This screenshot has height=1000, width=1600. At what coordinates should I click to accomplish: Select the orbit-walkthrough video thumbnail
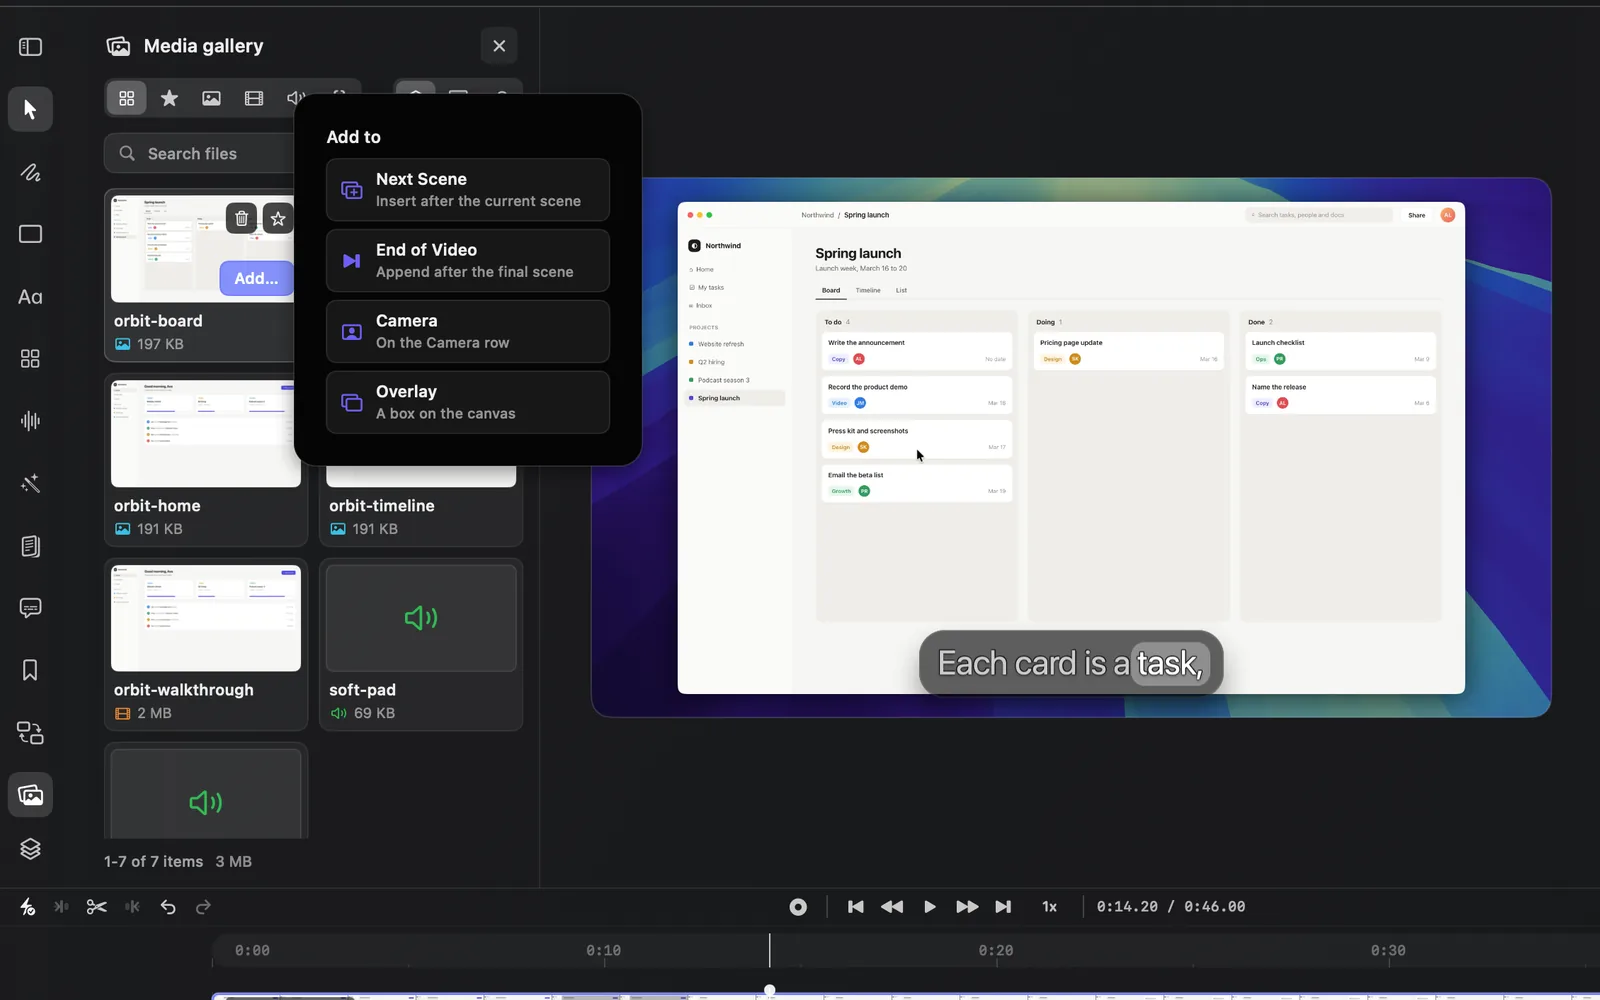coord(206,618)
